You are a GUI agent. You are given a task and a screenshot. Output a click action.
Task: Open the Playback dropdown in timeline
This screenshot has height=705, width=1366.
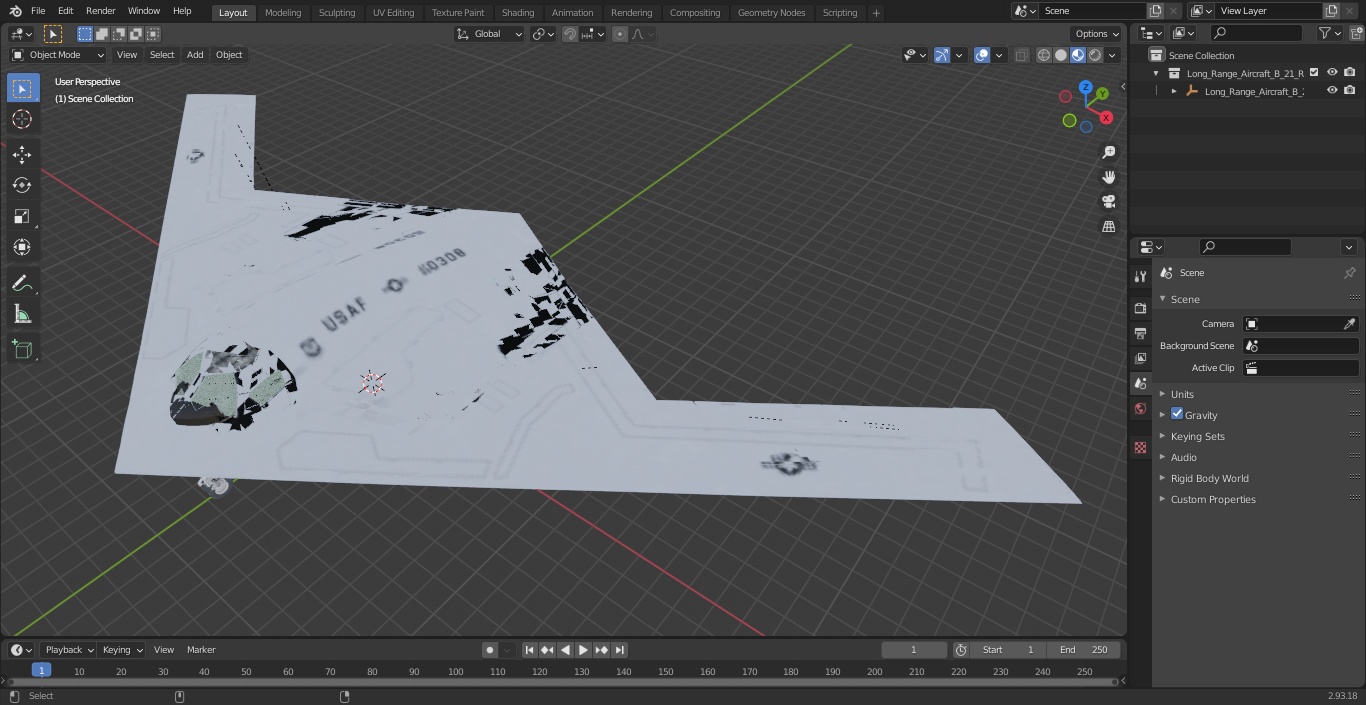68,650
